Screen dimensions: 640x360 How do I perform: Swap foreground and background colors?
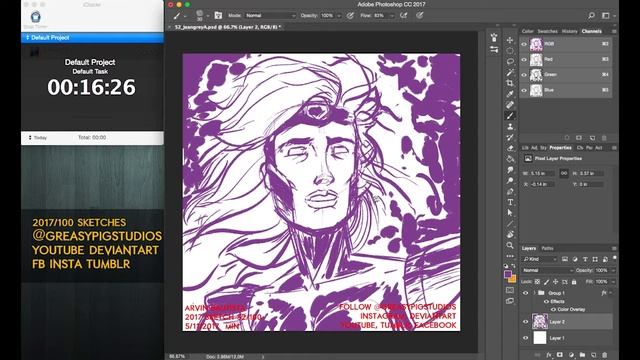click(x=513, y=266)
